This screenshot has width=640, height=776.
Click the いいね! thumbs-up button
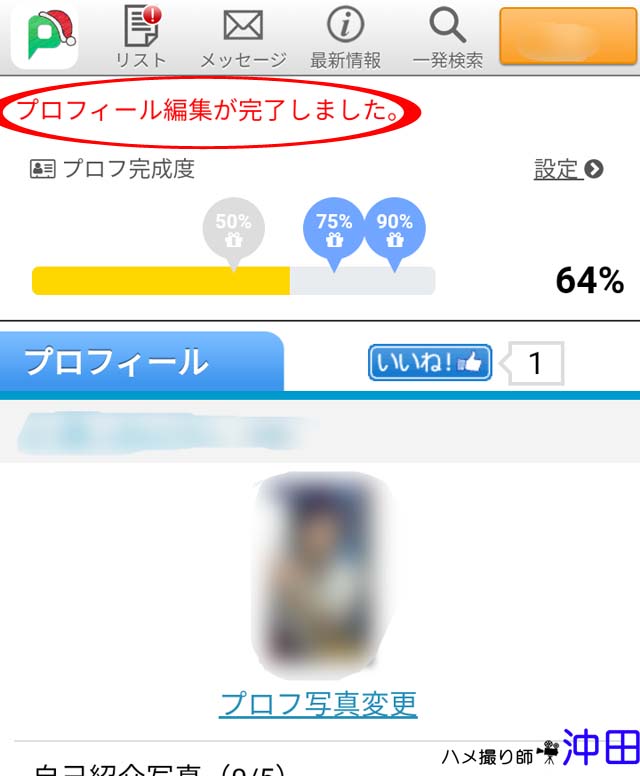pyautogui.click(x=430, y=363)
